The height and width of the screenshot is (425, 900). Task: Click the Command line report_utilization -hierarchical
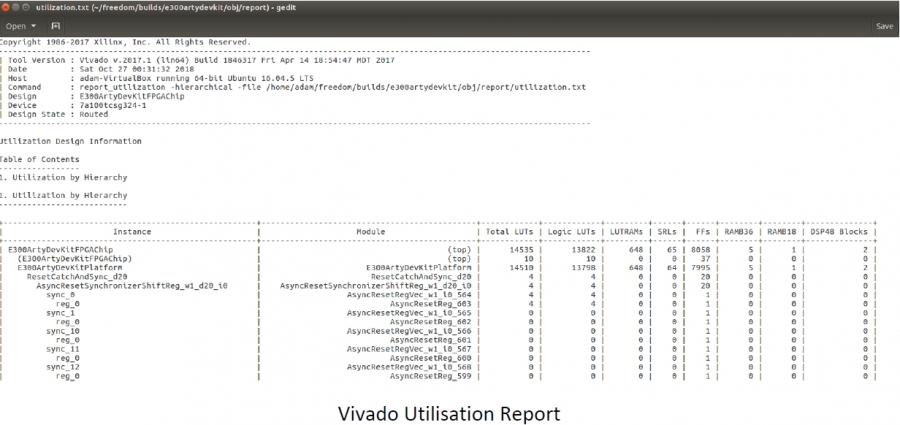coord(297,87)
